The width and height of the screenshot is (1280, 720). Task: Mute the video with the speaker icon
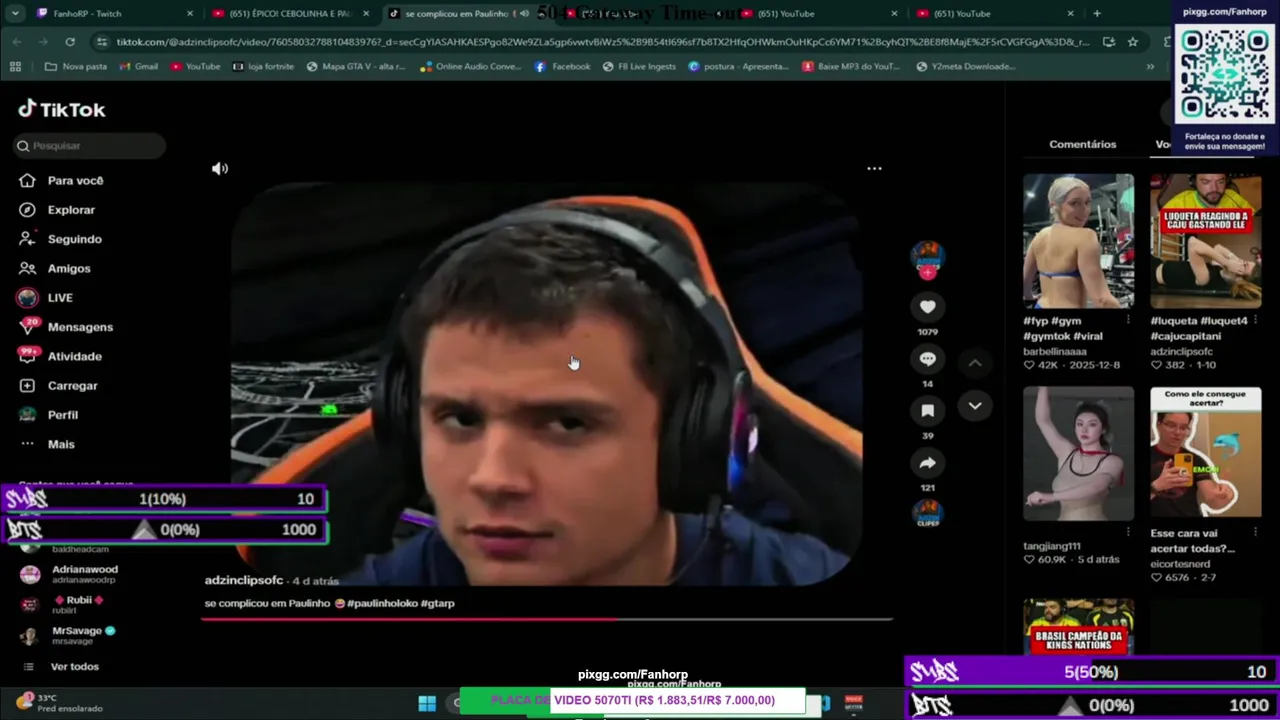point(220,169)
